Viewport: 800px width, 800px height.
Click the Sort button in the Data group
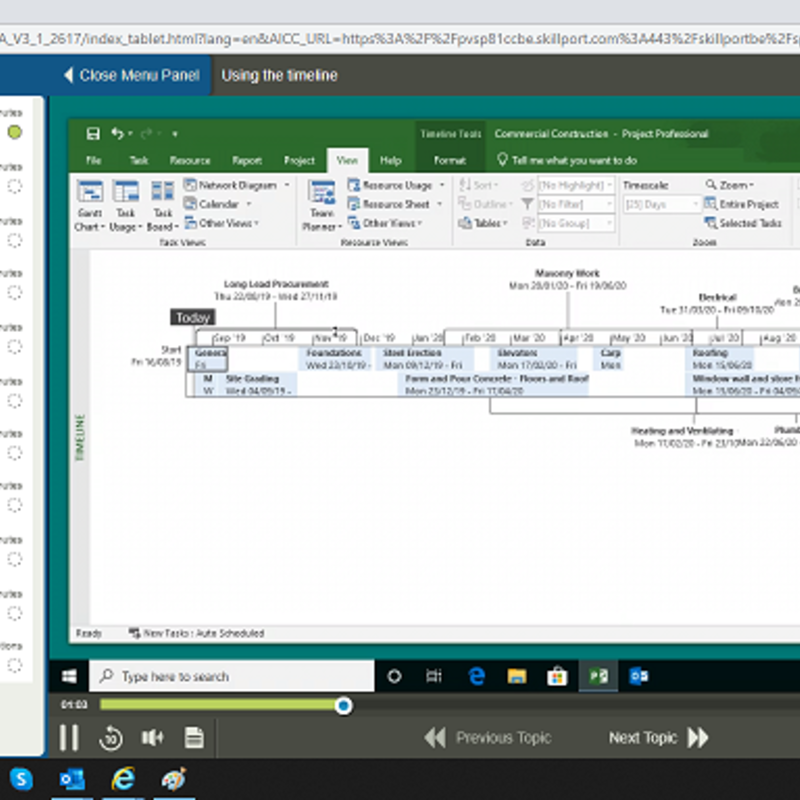pos(479,185)
